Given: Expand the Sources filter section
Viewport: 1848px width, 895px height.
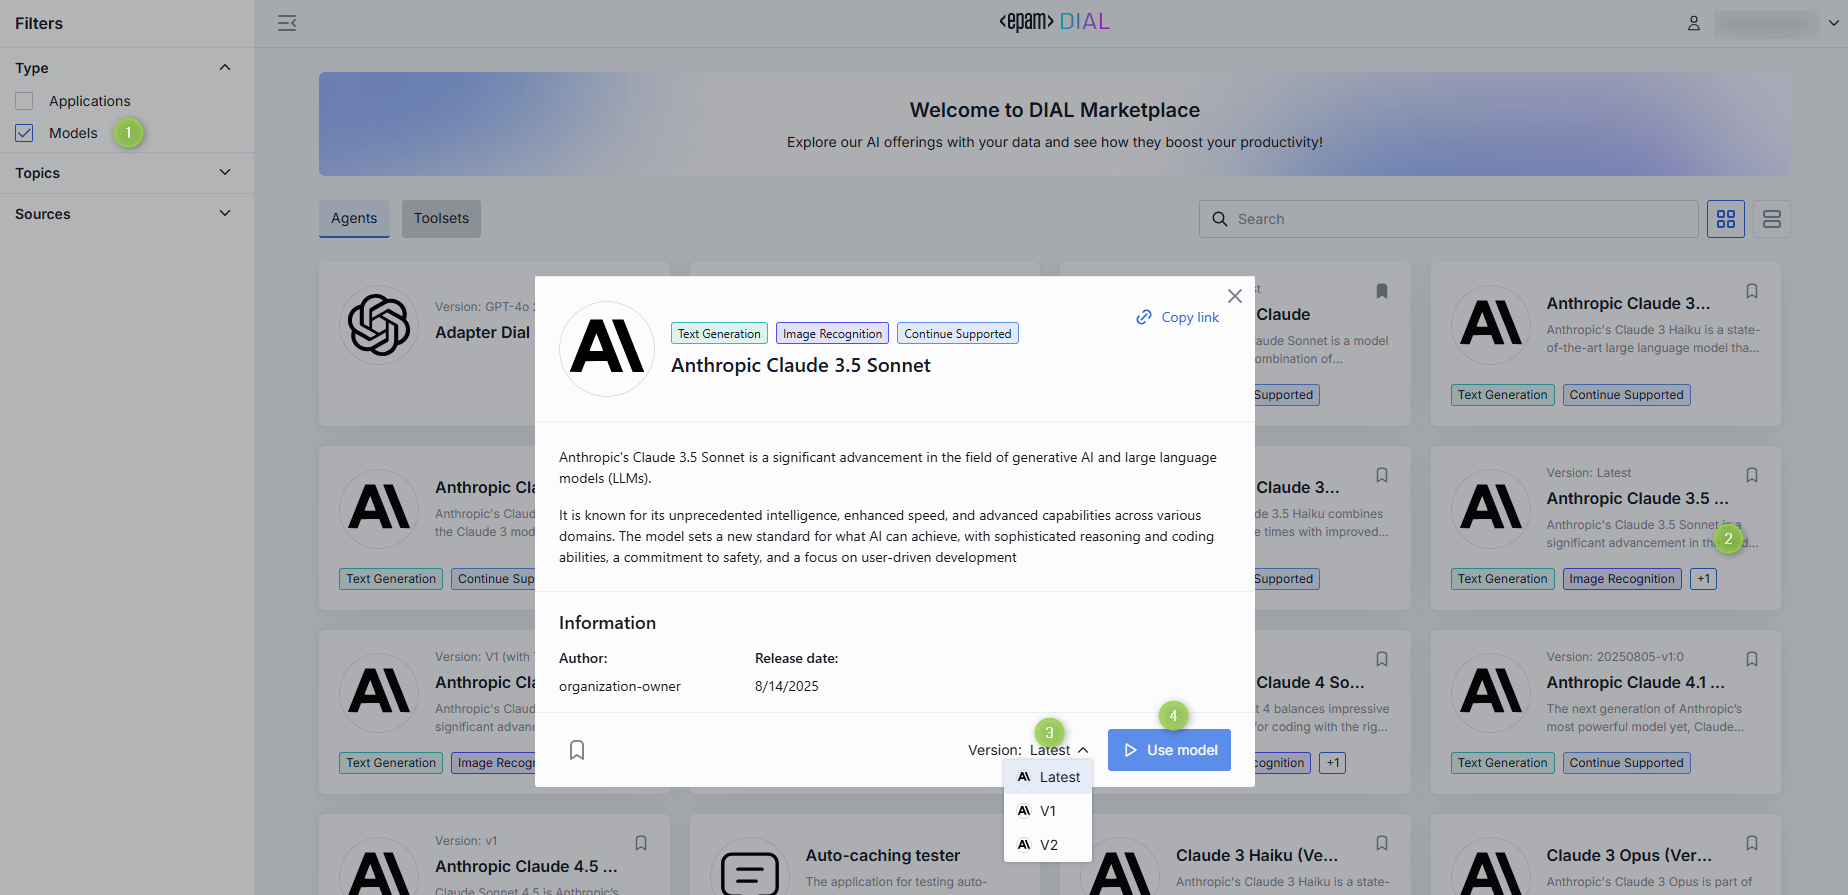Looking at the screenshot, I should click(225, 214).
